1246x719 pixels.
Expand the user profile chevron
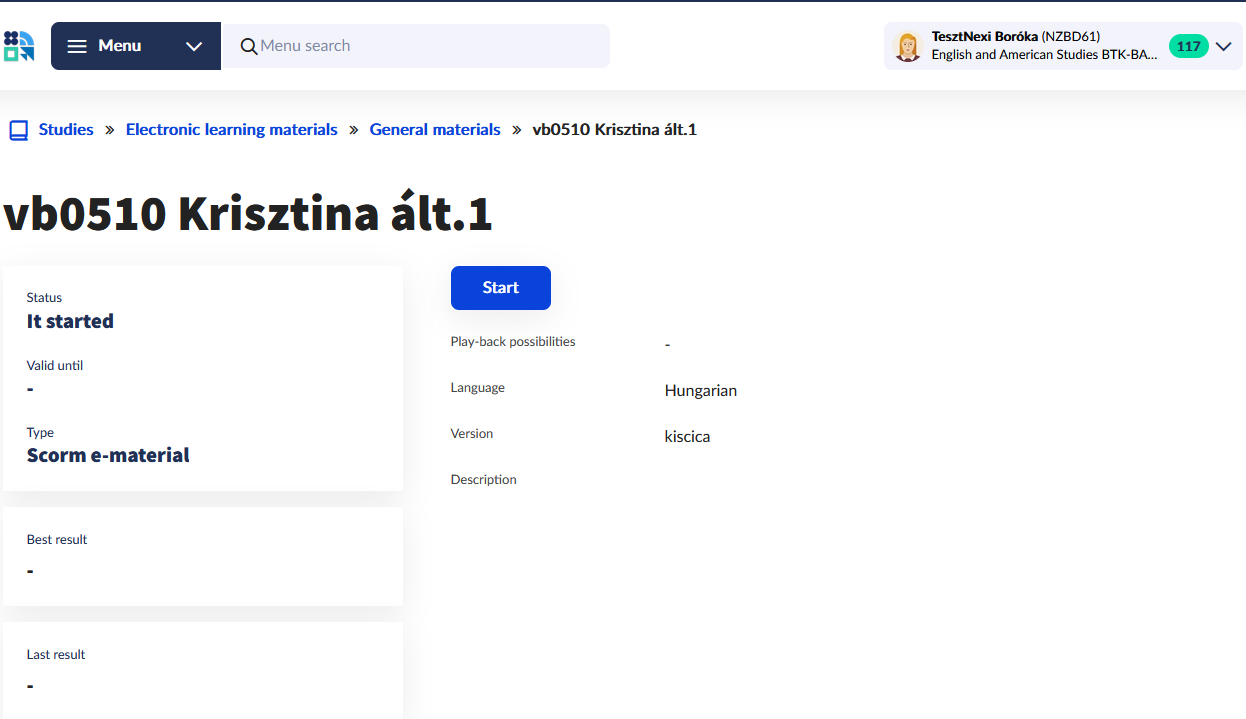click(1223, 46)
